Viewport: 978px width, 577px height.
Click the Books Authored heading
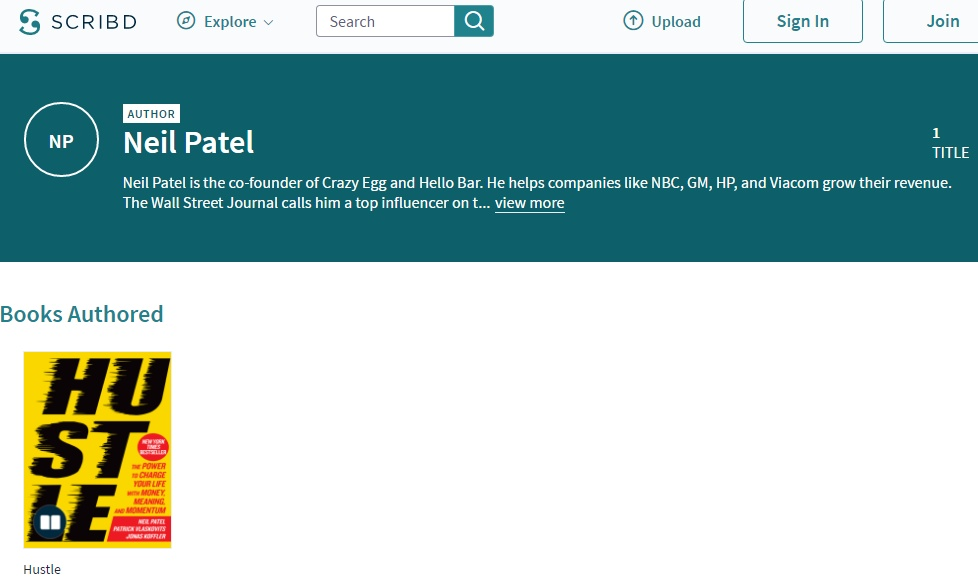82,314
